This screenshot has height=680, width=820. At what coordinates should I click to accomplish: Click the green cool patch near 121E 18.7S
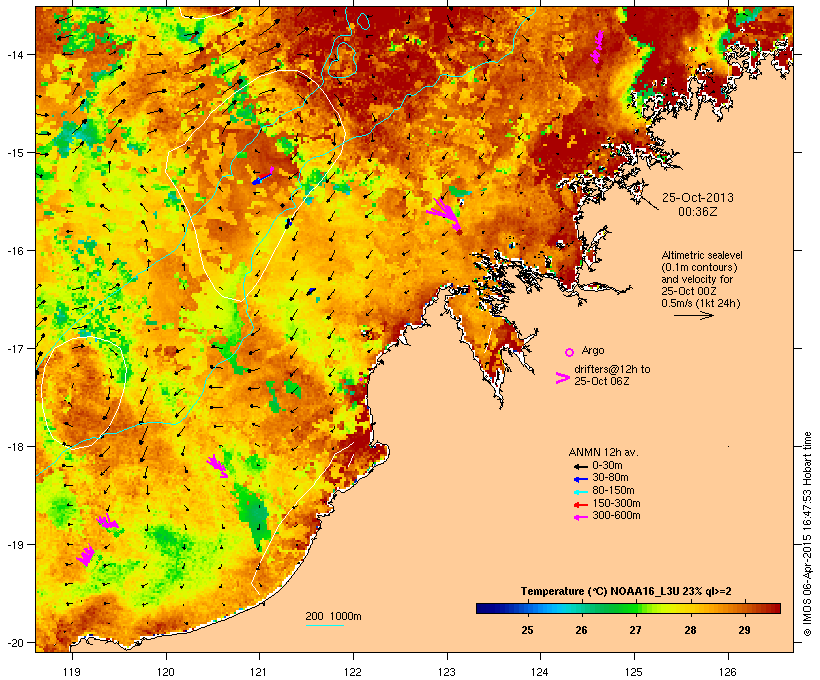[x=252, y=515]
